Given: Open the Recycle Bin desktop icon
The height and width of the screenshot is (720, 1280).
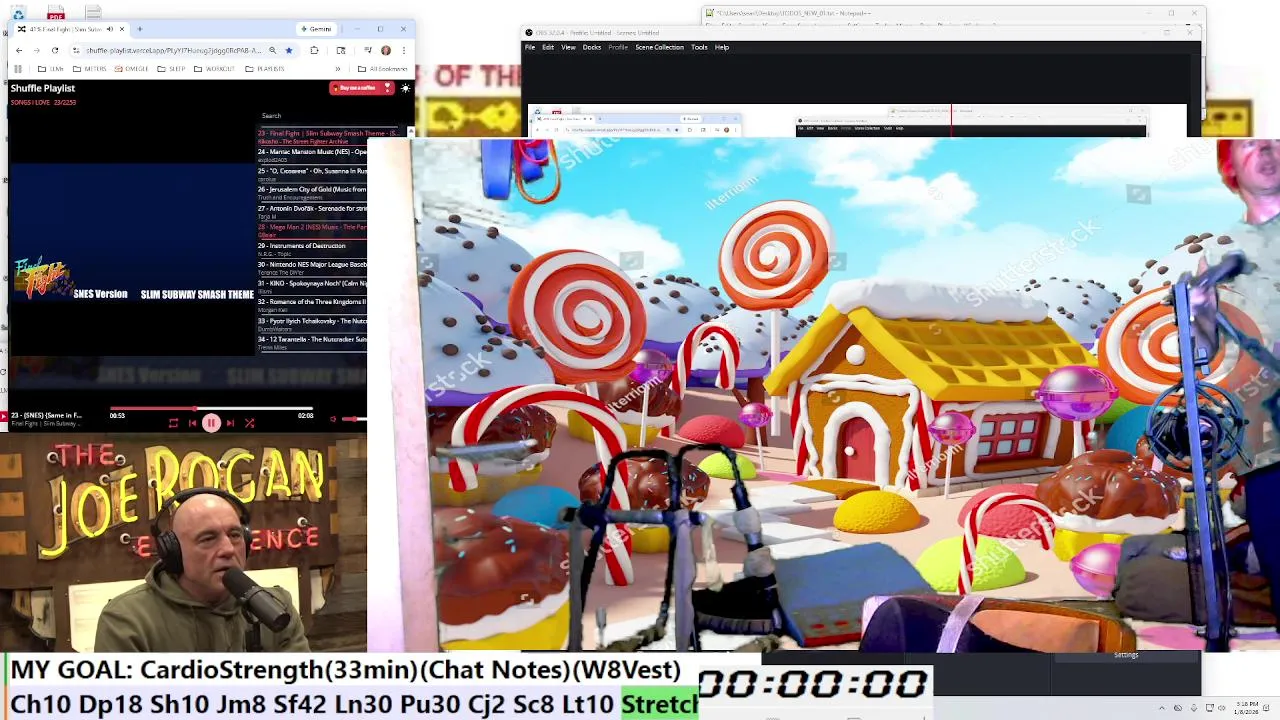Looking at the screenshot, I should pyautogui.click(x=18, y=14).
